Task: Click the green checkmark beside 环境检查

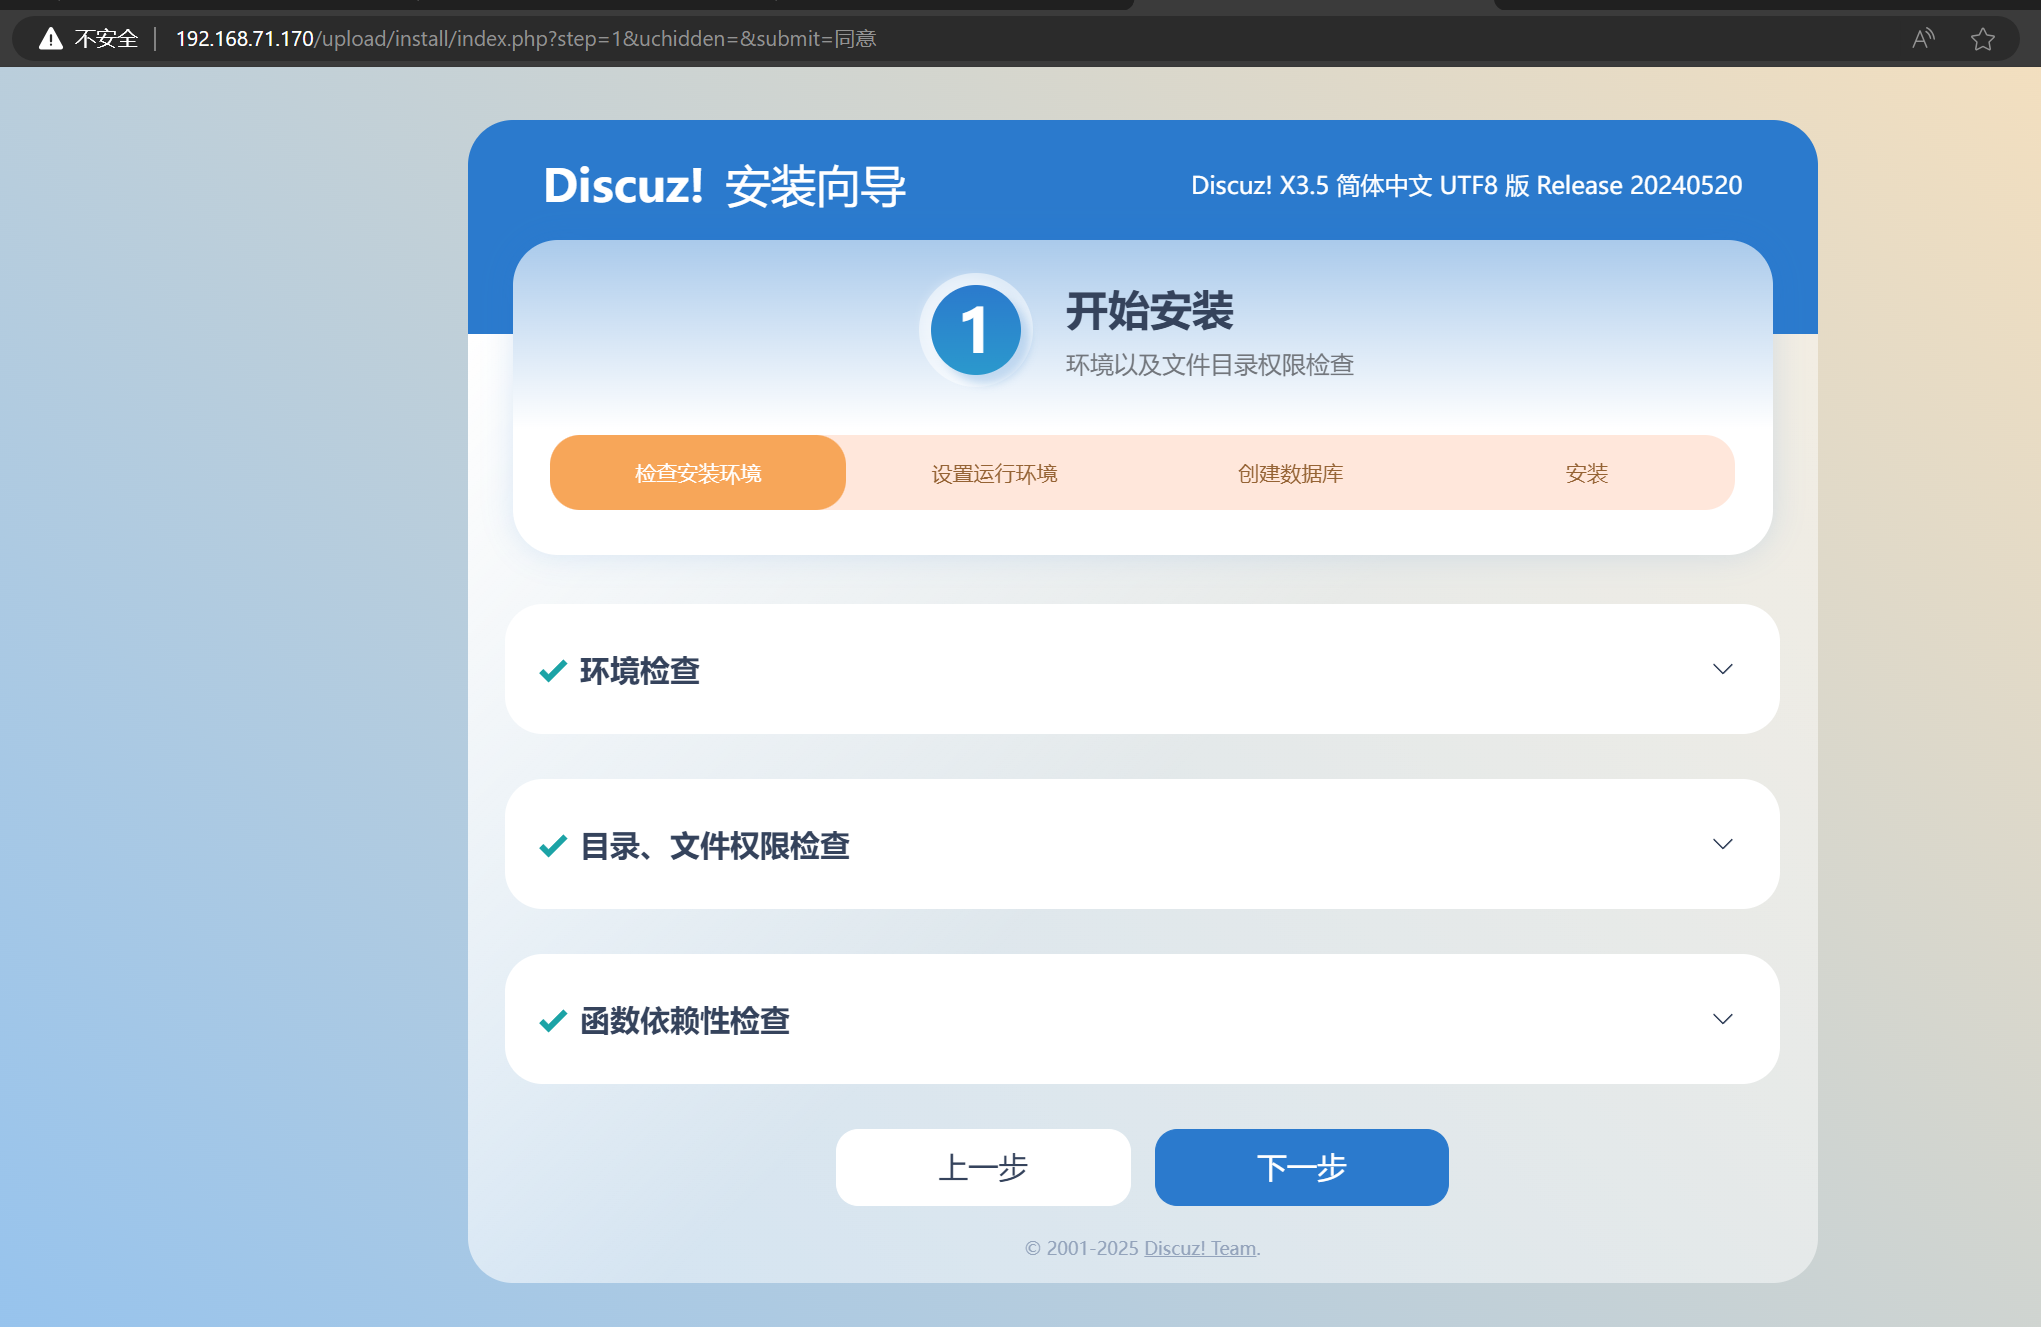Action: pyautogui.click(x=553, y=670)
